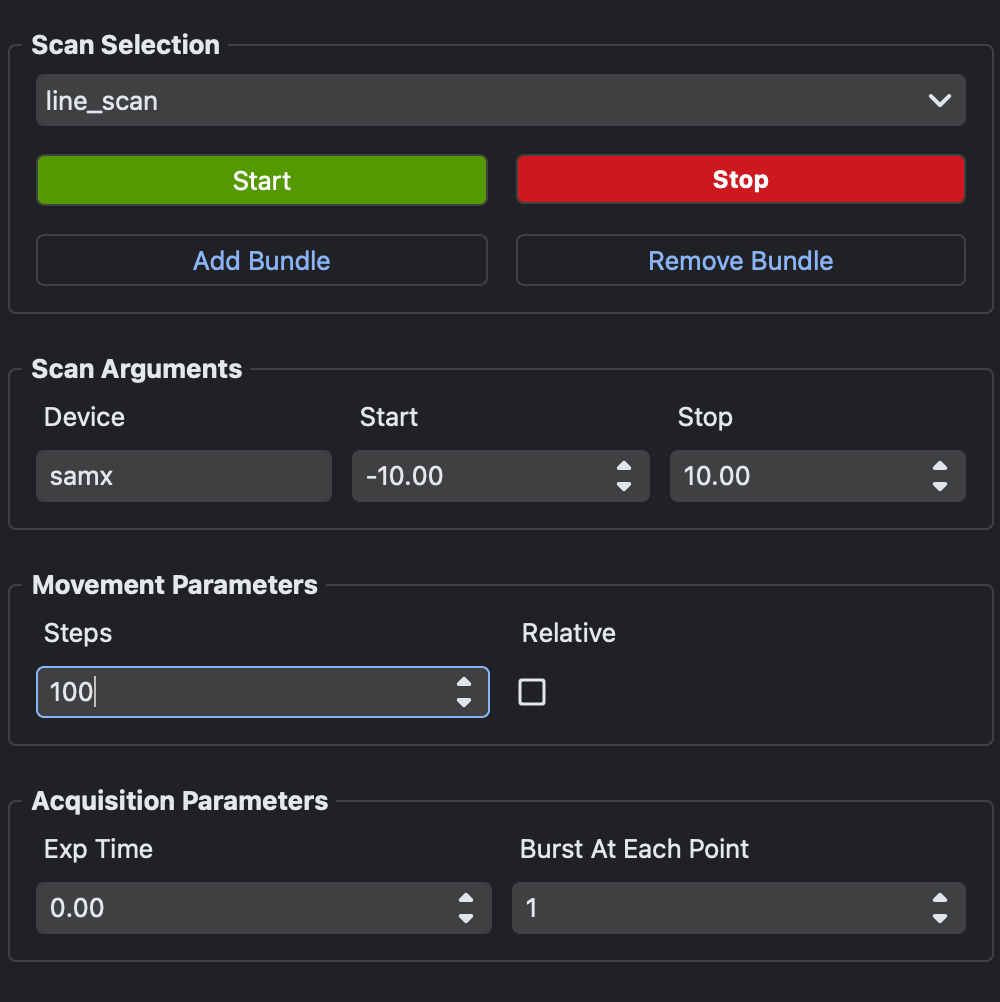Decrease Burst At Each Point with down arrow
Viewport: 1000px width, 1002px height.
pyautogui.click(x=939, y=918)
